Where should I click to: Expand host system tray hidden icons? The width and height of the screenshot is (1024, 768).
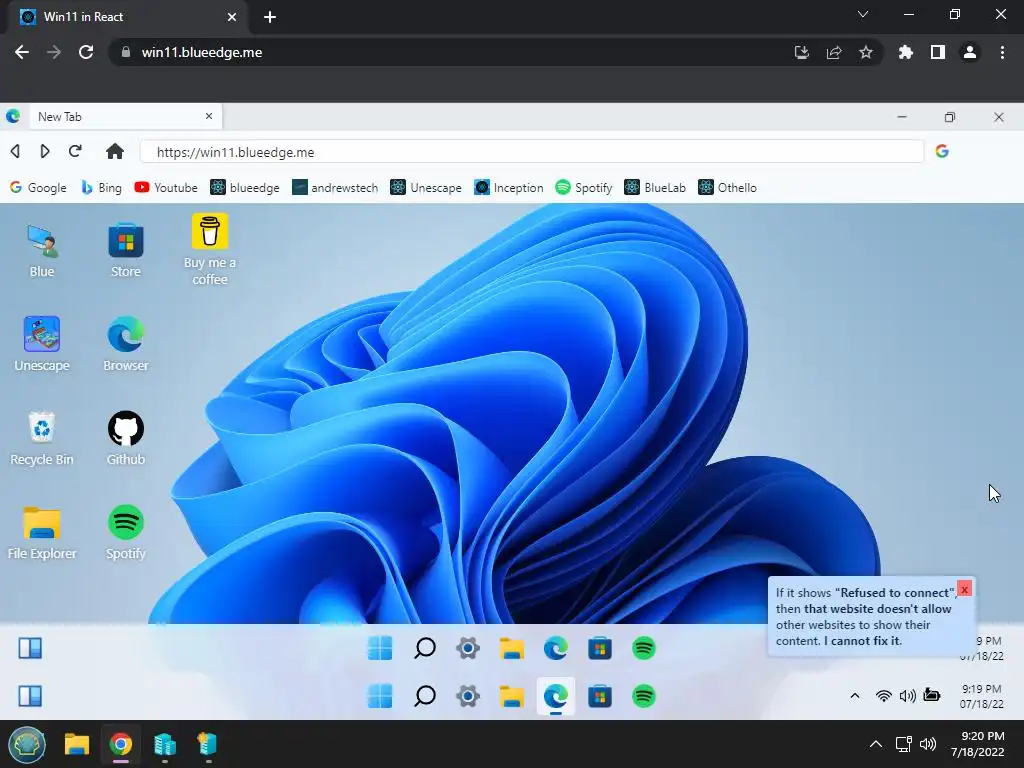[876, 744]
